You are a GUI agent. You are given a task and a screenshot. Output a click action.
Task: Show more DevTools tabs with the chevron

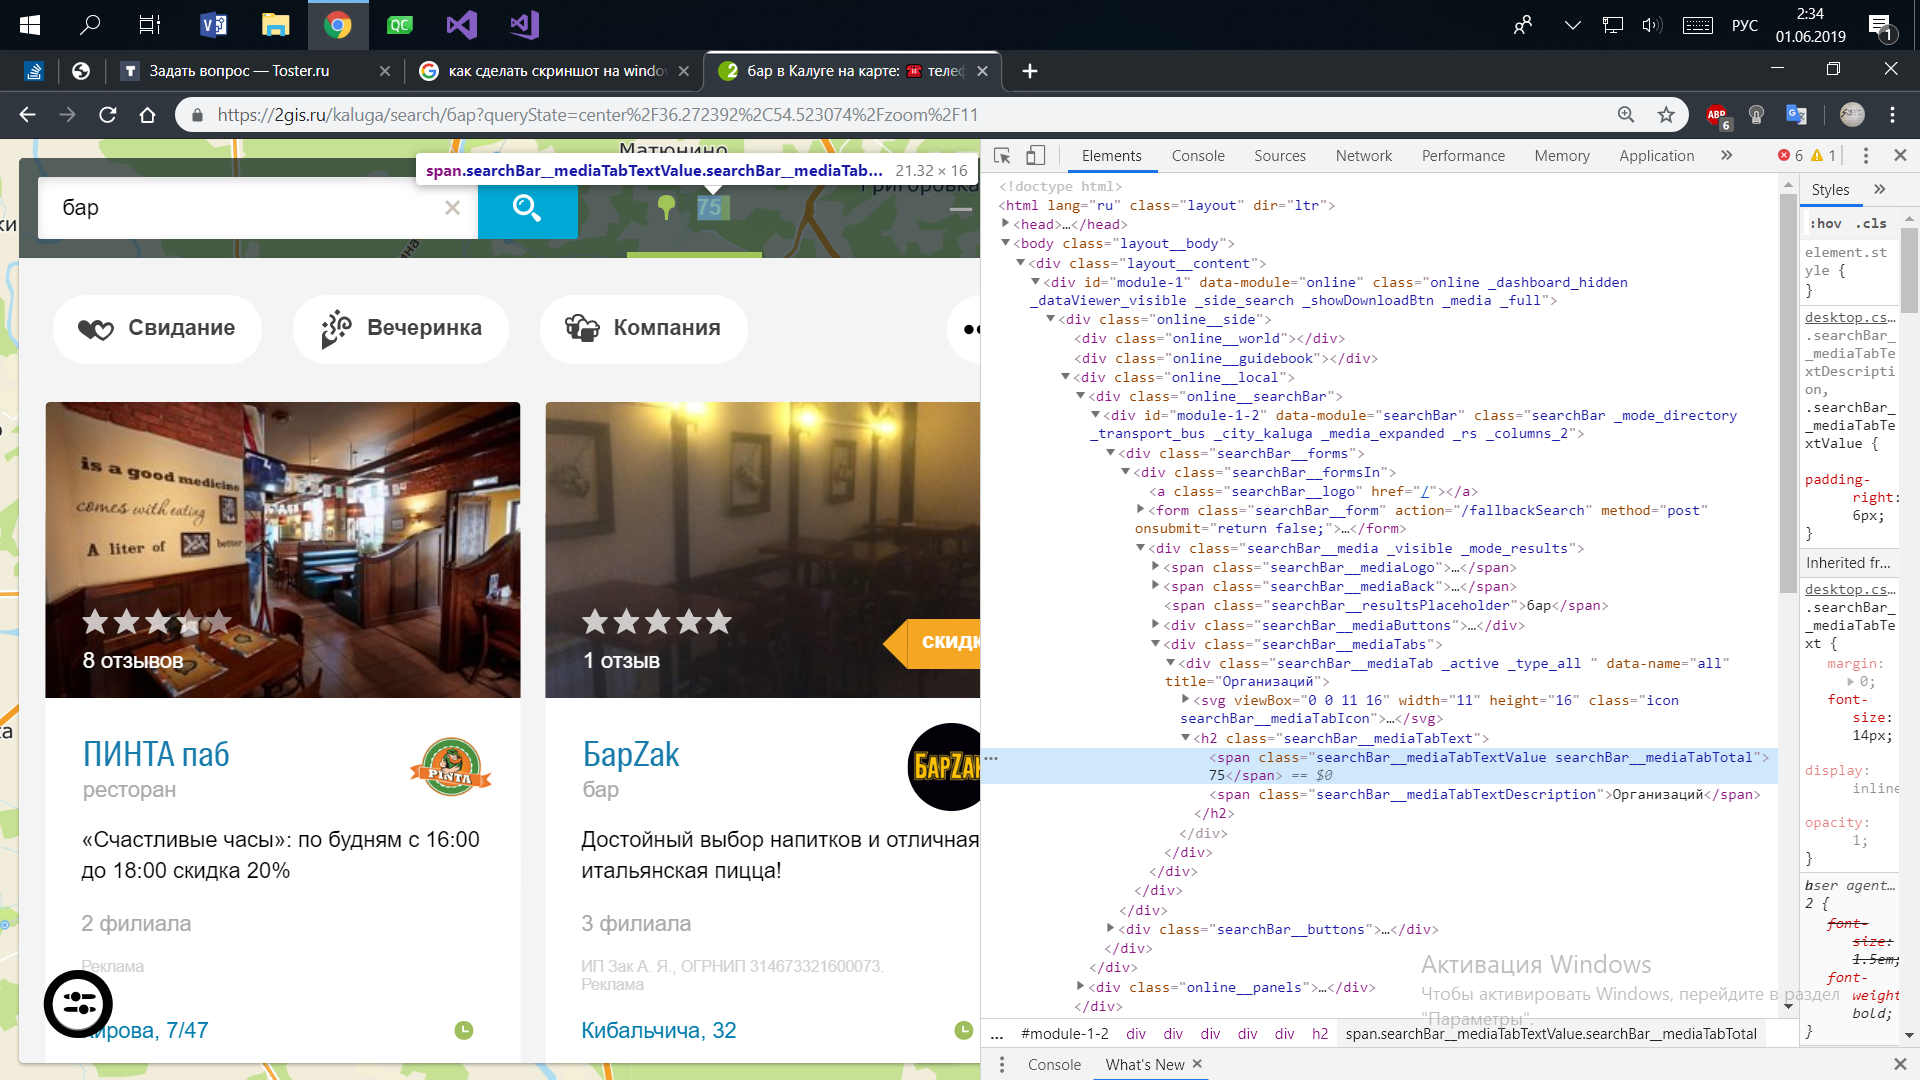coord(1727,155)
